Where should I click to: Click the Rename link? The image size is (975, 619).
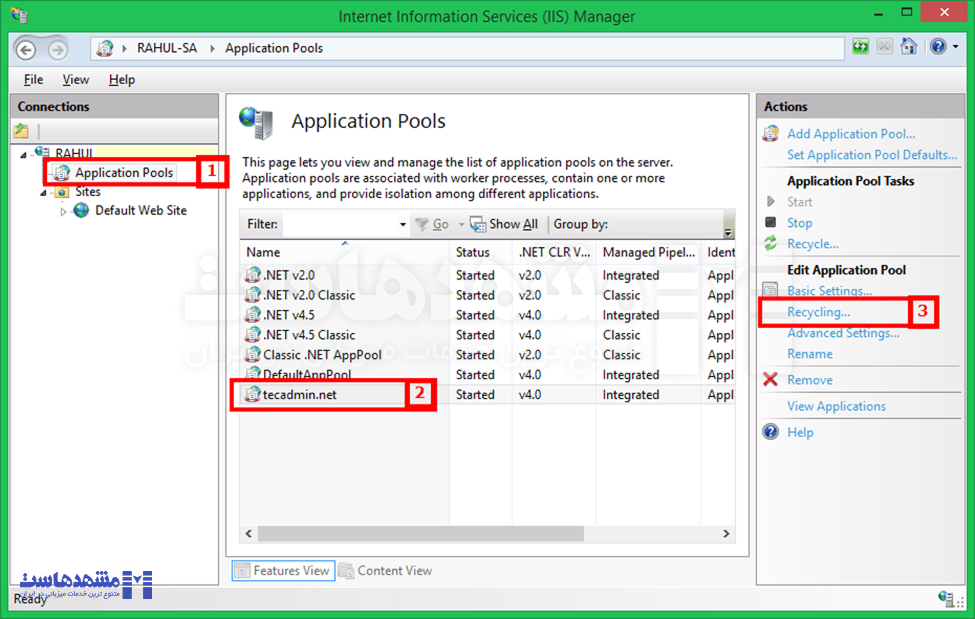pos(810,353)
